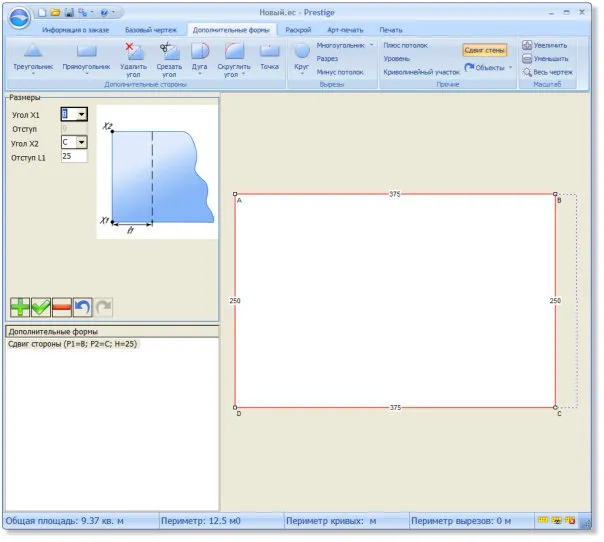The width and height of the screenshot is (604, 542).
Task: Open the Печать tab
Action: point(391,30)
